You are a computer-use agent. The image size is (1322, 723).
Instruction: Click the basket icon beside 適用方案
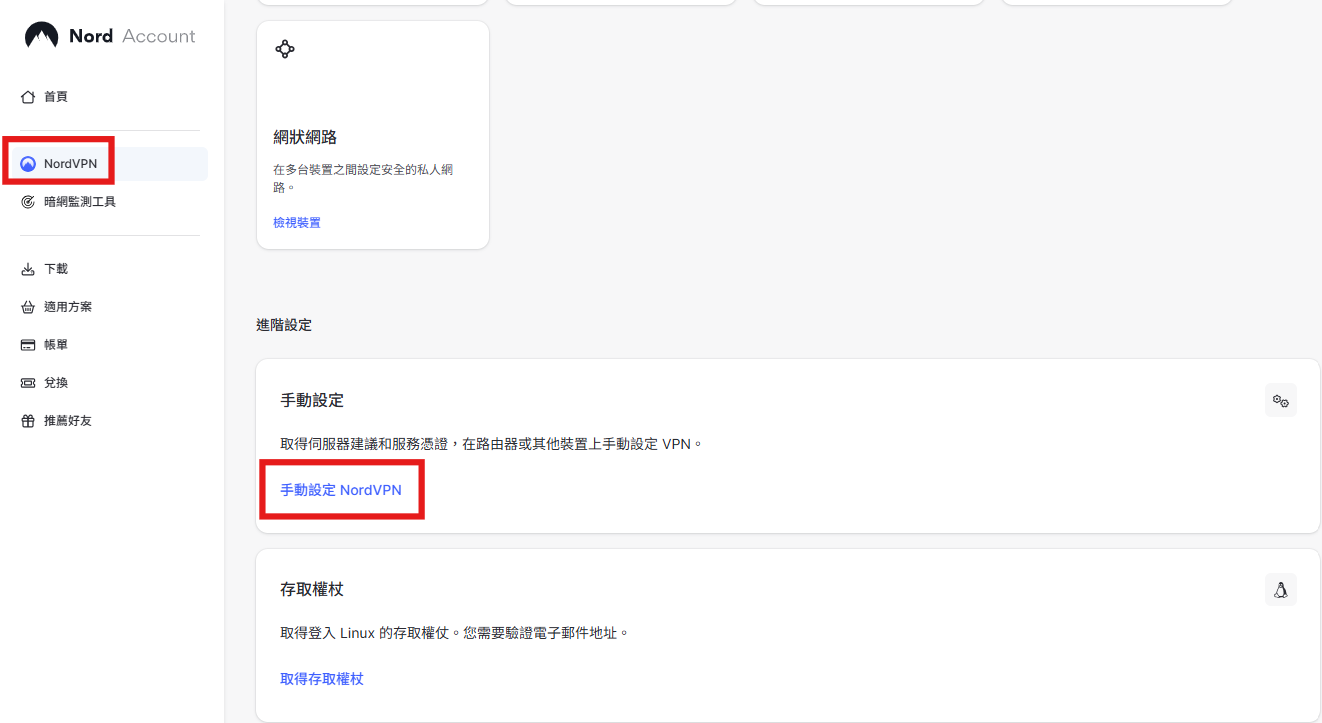coord(28,307)
